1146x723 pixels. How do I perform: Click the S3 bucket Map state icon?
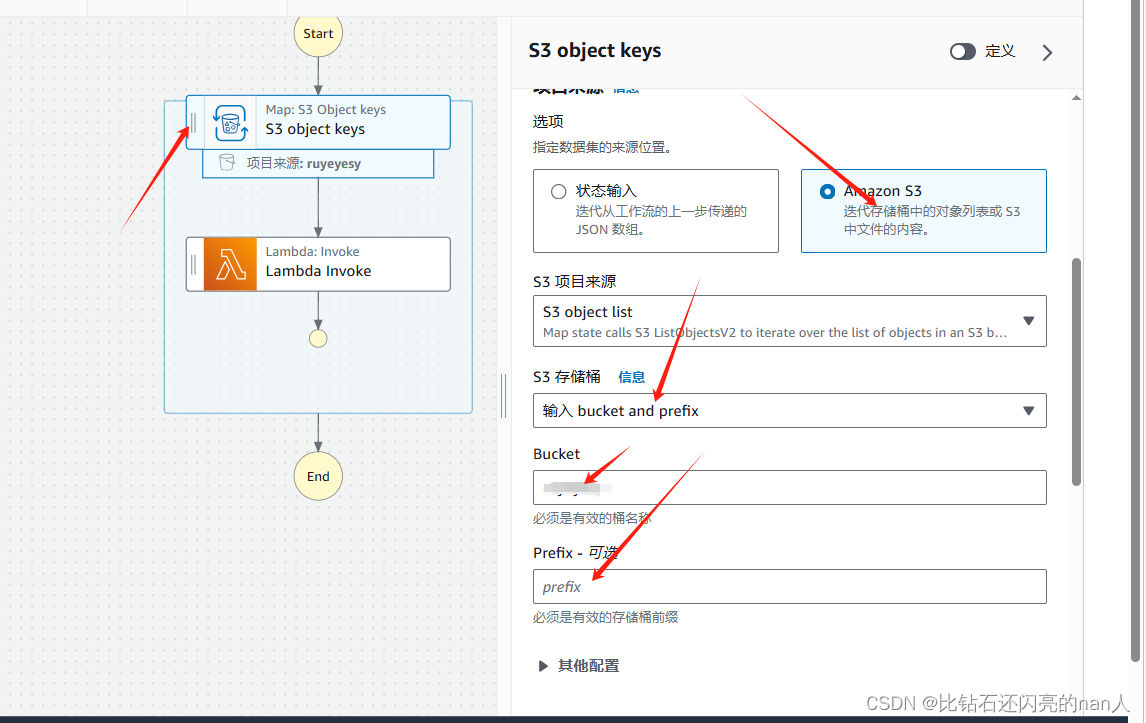(230, 123)
